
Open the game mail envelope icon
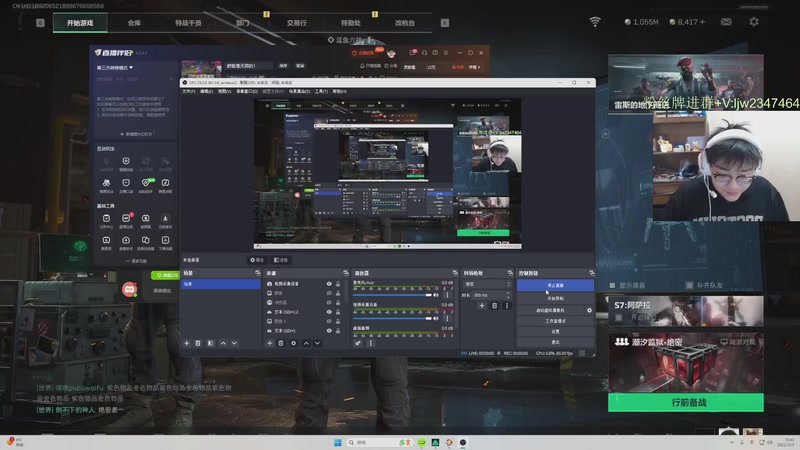point(726,22)
